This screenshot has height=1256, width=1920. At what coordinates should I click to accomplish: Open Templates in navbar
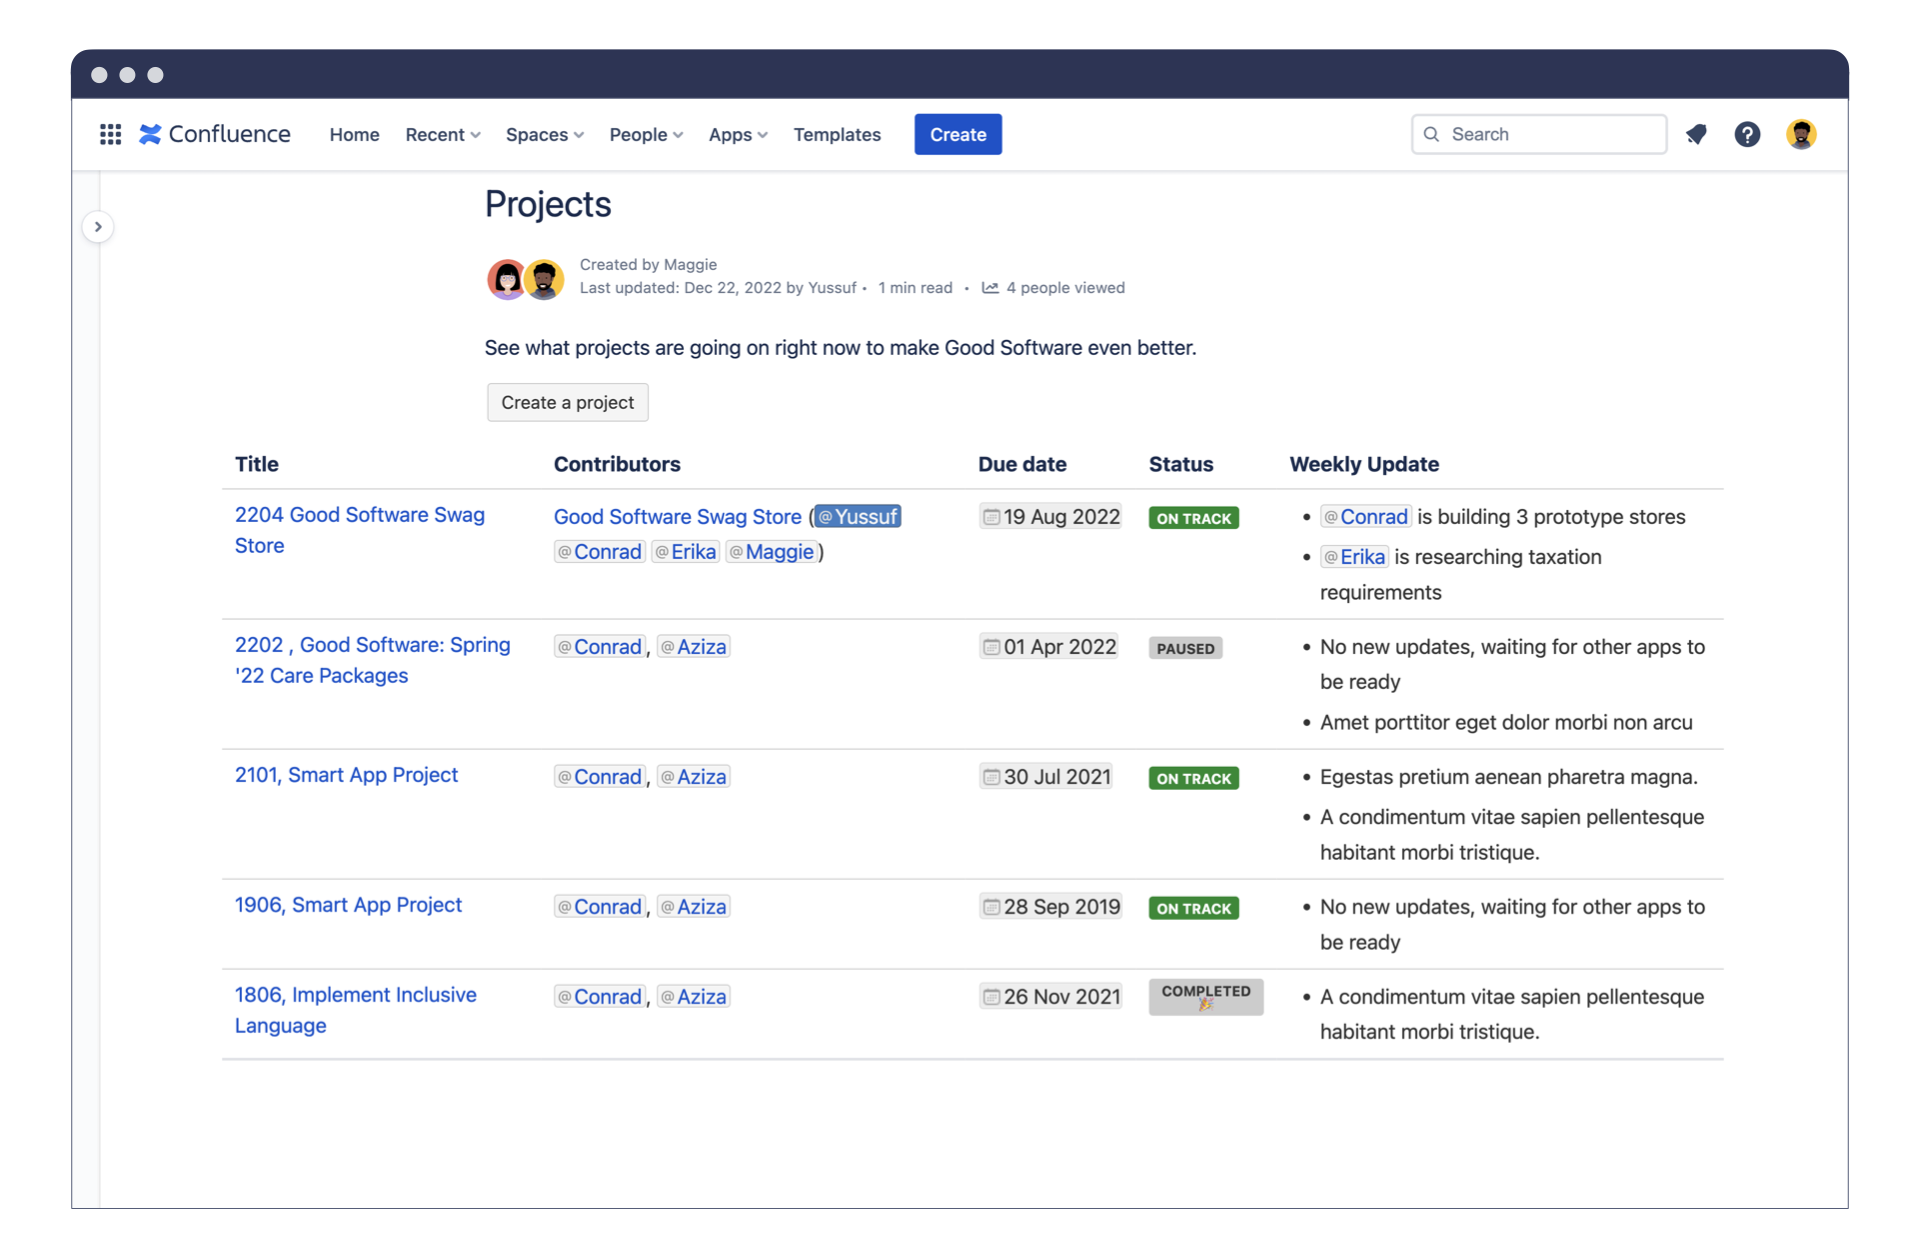(837, 134)
